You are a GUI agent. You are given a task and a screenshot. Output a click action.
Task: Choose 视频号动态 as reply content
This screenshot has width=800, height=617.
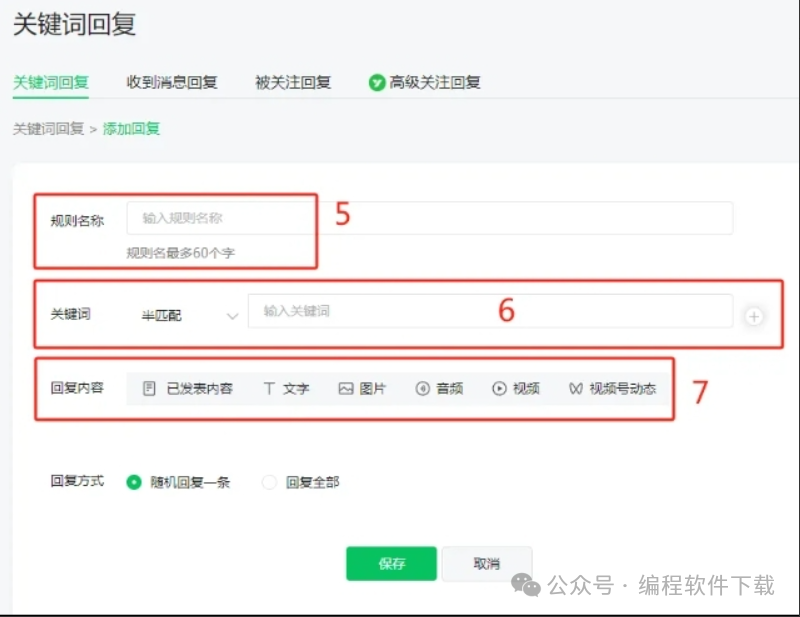click(x=612, y=389)
